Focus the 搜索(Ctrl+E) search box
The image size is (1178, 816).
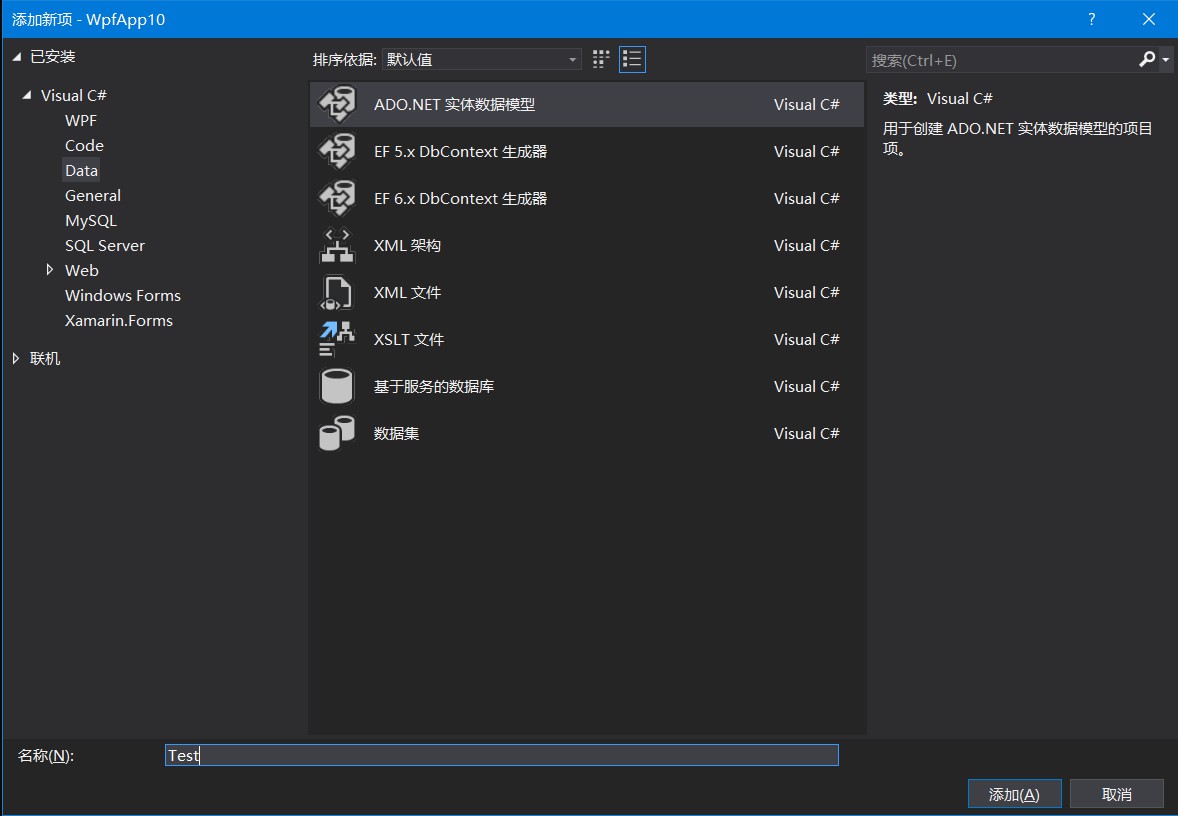point(1002,60)
